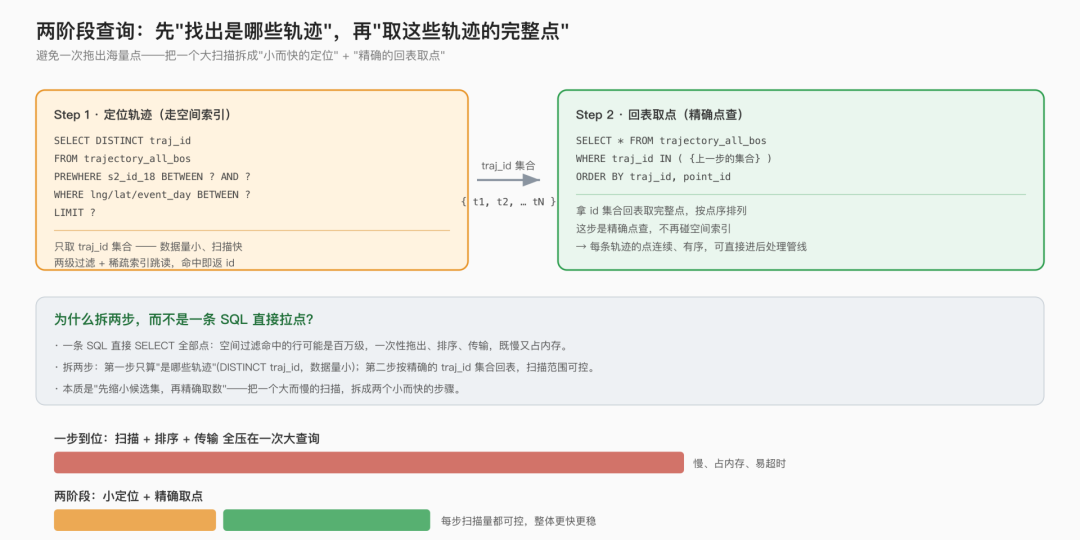The image size is (1080, 540).
Task: Click the bullet starting '拆两步：第一步只算'
Action: point(324,367)
